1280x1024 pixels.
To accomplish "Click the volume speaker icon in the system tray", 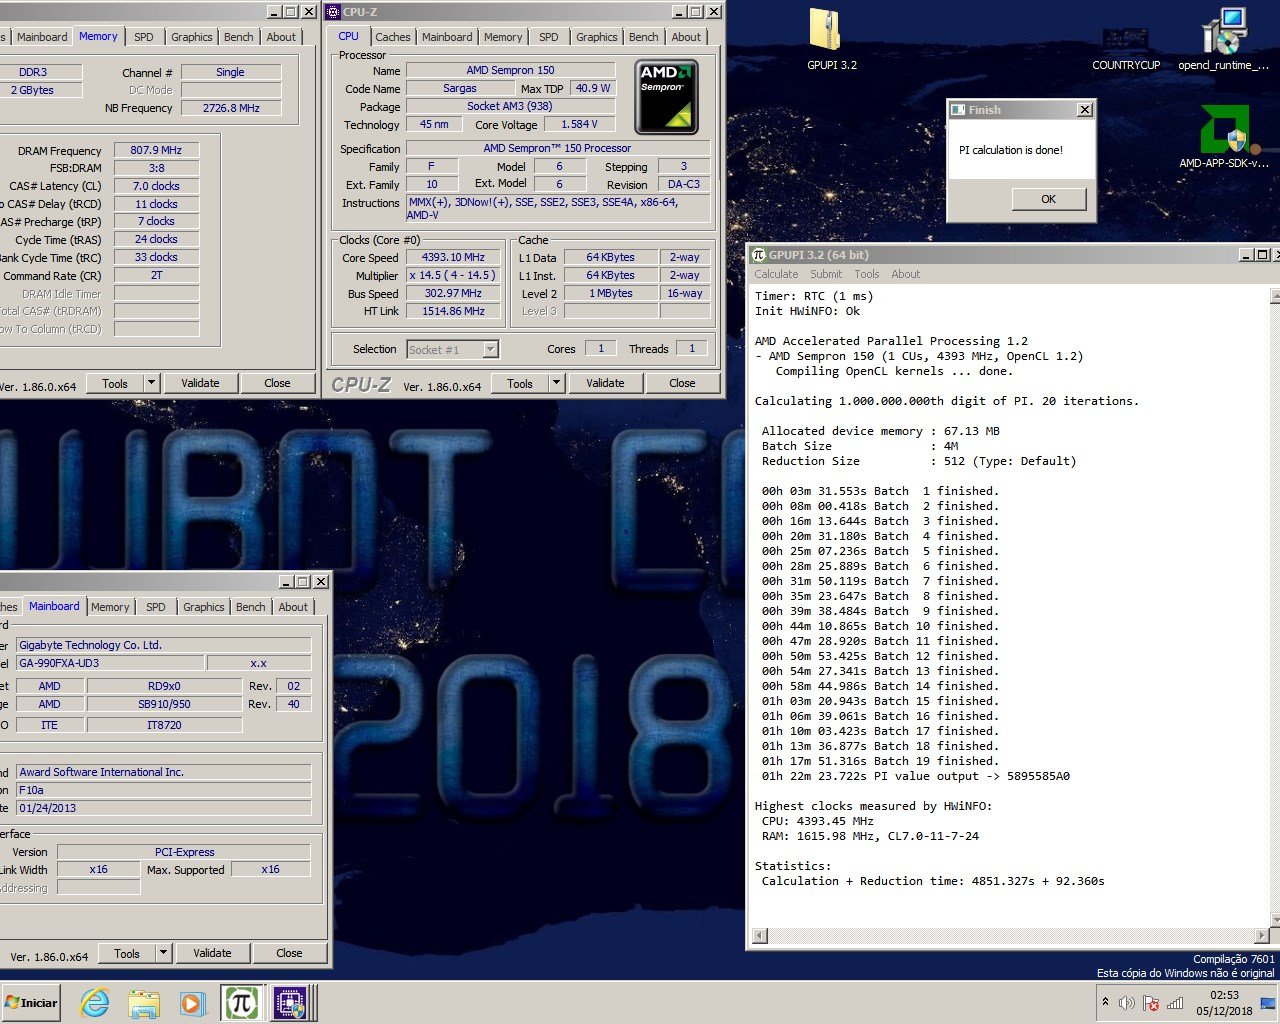I will pyautogui.click(x=1127, y=1003).
